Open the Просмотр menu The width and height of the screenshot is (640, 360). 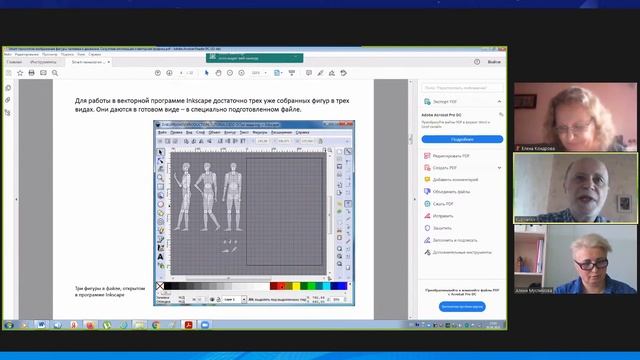[x=50, y=54]
